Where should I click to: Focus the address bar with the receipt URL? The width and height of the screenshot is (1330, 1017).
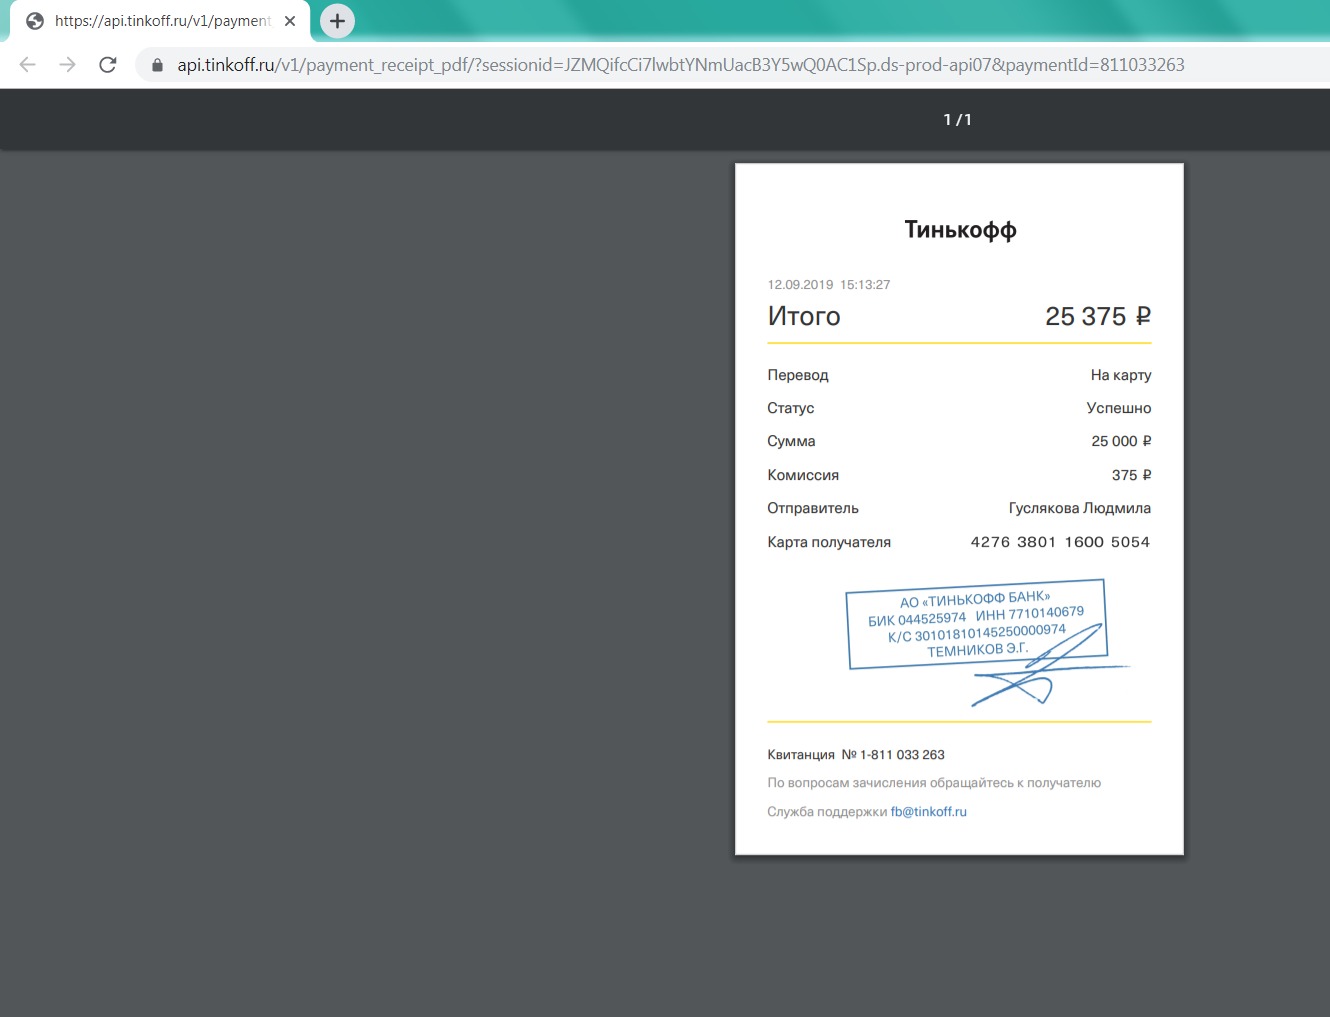point(680,65)
